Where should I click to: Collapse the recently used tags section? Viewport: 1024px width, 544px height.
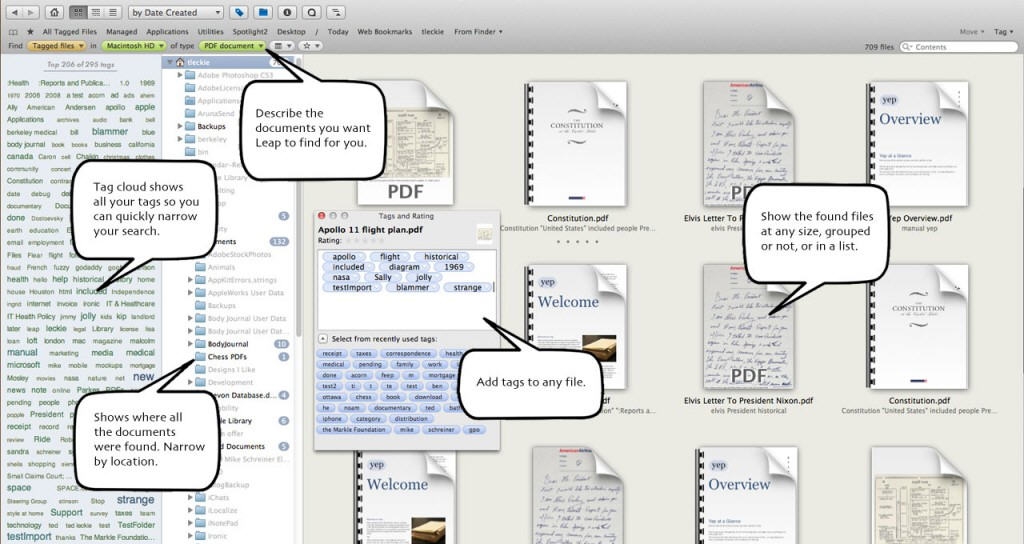(x=323, y=339)
